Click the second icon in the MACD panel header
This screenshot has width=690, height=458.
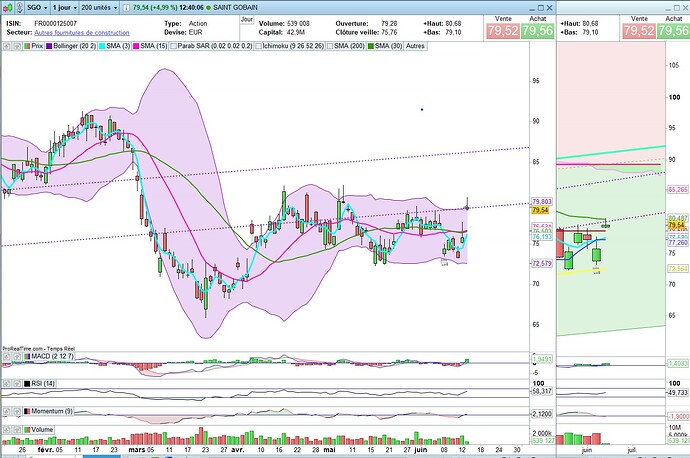17,356
